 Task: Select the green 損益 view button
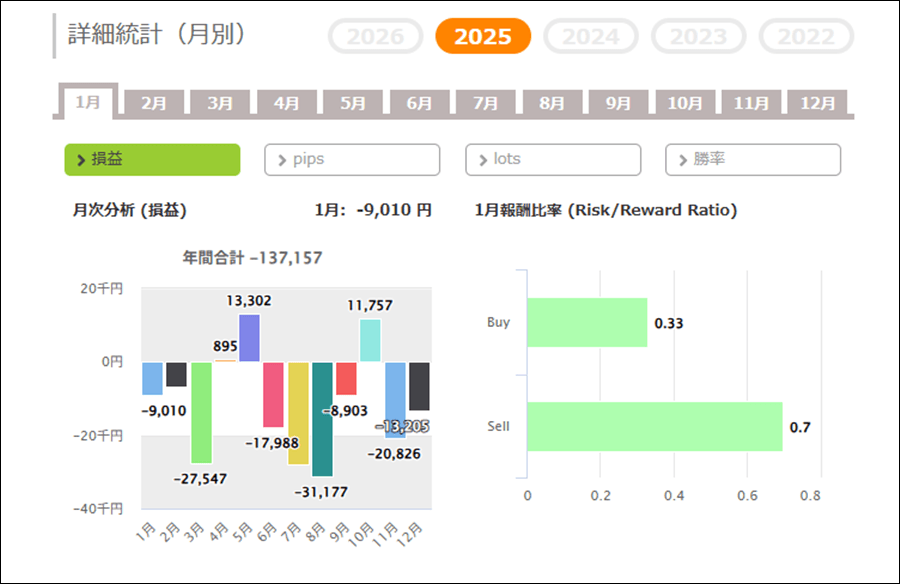[152, 160]
